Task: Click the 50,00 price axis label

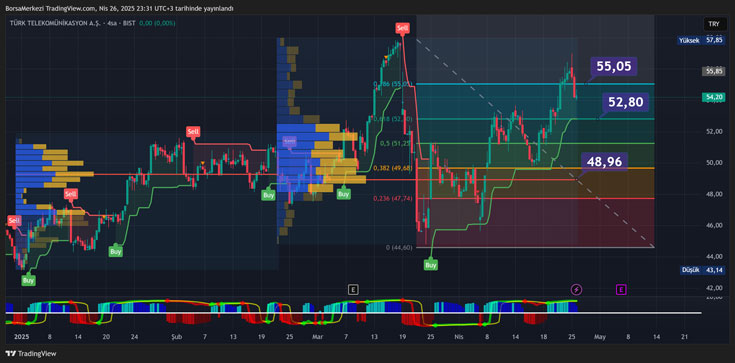Action: (713, 163)
